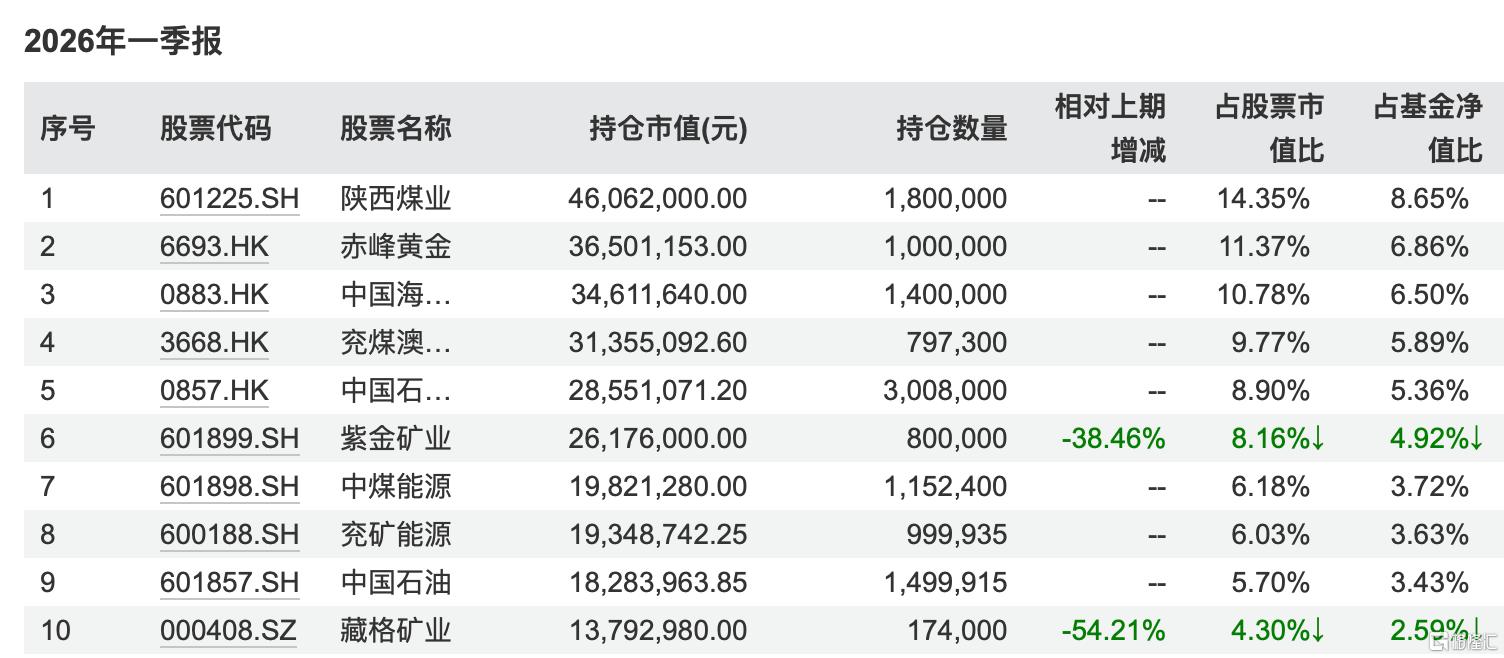Click the down arrow beside 8.16%
1504x658 pixels.
coord(1317,438)
